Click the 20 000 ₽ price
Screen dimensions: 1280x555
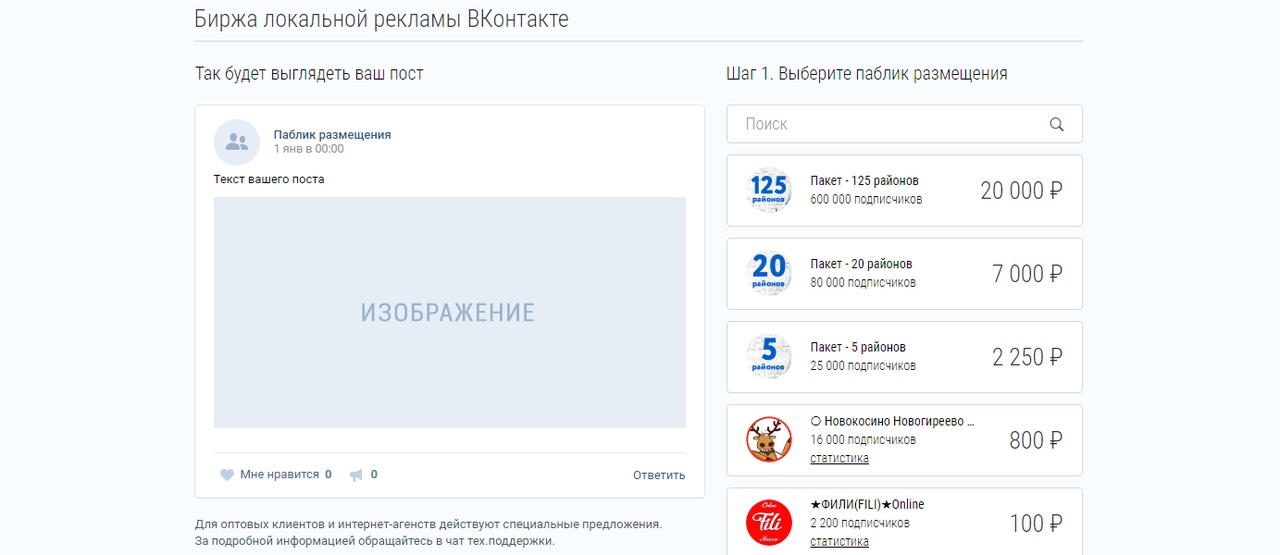(x=1021, y=190)
